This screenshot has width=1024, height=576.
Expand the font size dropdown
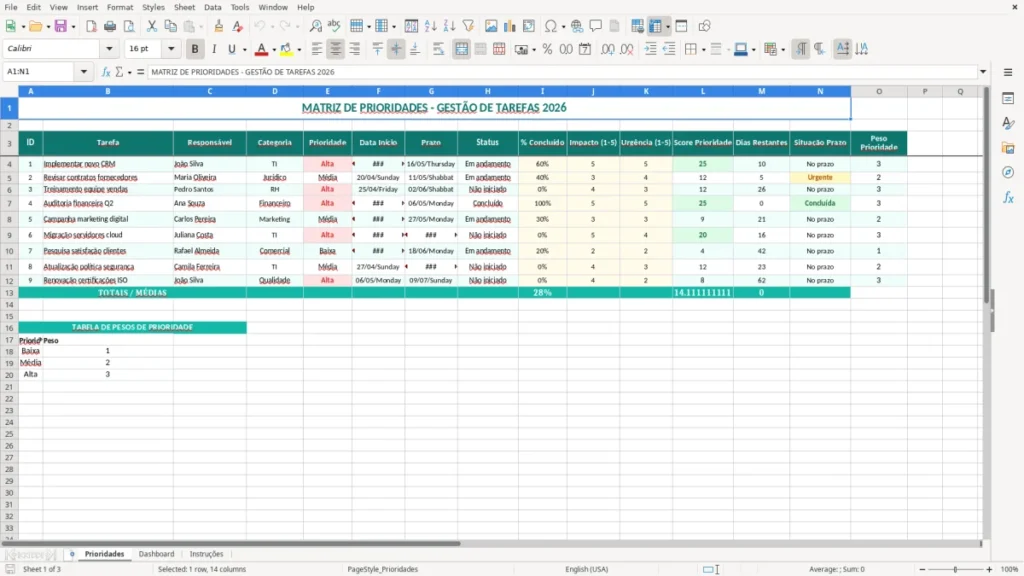(x=171, y=49)
